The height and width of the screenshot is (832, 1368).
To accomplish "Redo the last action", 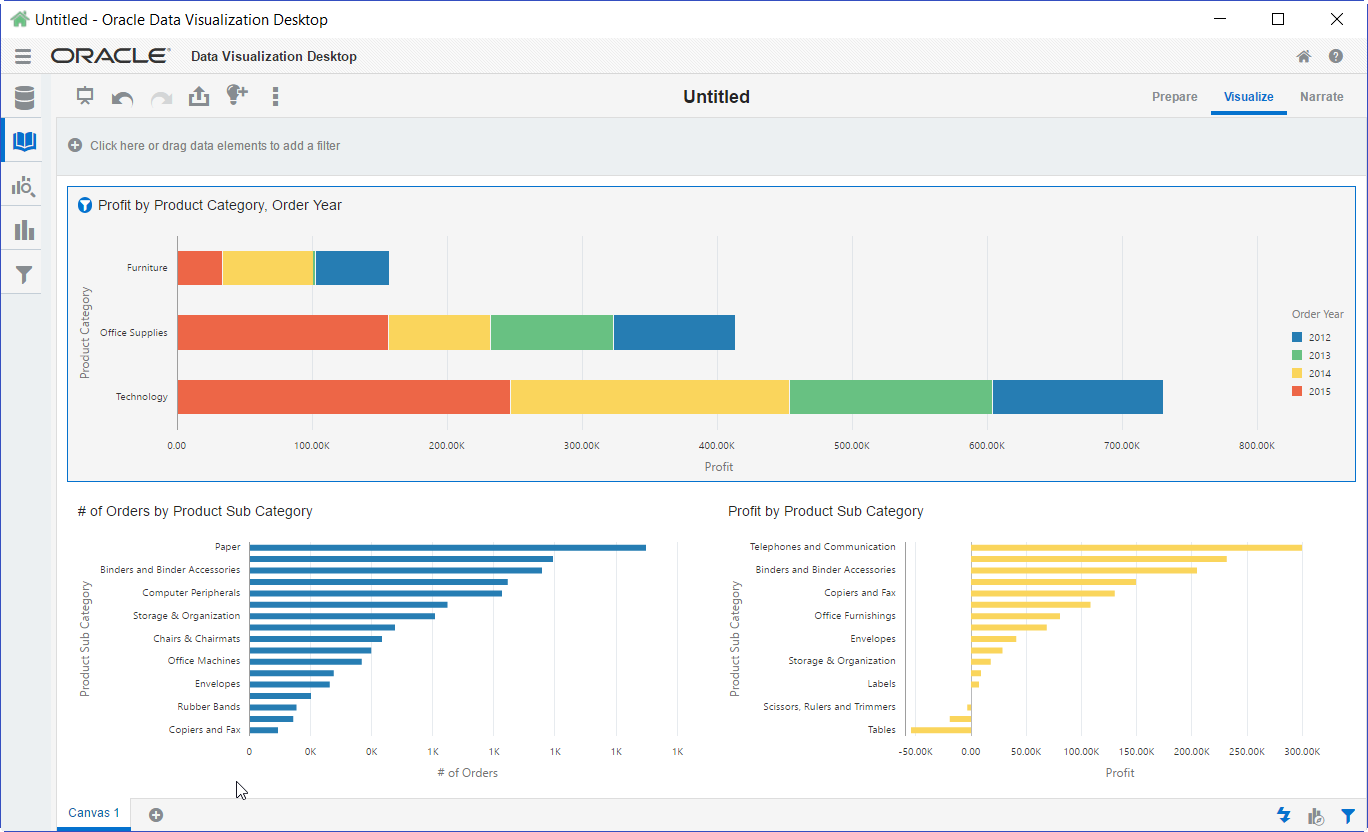I will 161,96.
